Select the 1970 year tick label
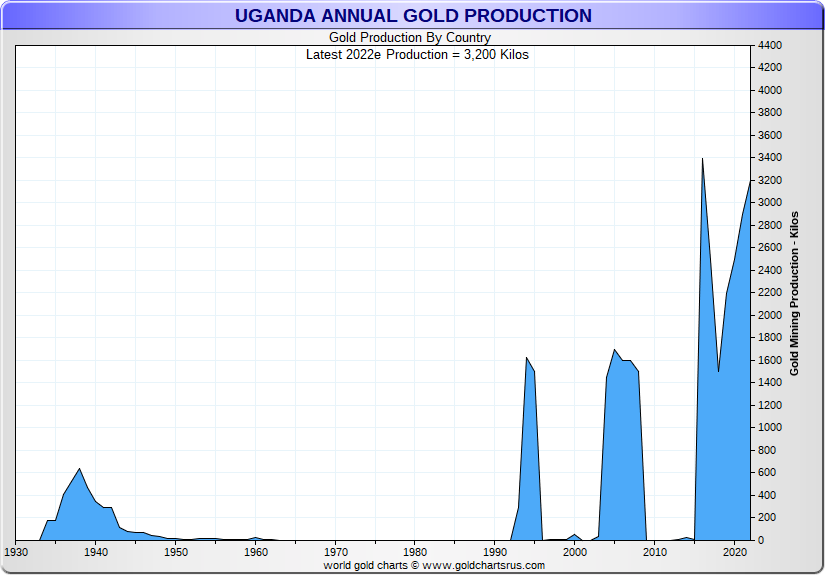The height and width of the screenshot is (575, 825). tap(336, 552)
